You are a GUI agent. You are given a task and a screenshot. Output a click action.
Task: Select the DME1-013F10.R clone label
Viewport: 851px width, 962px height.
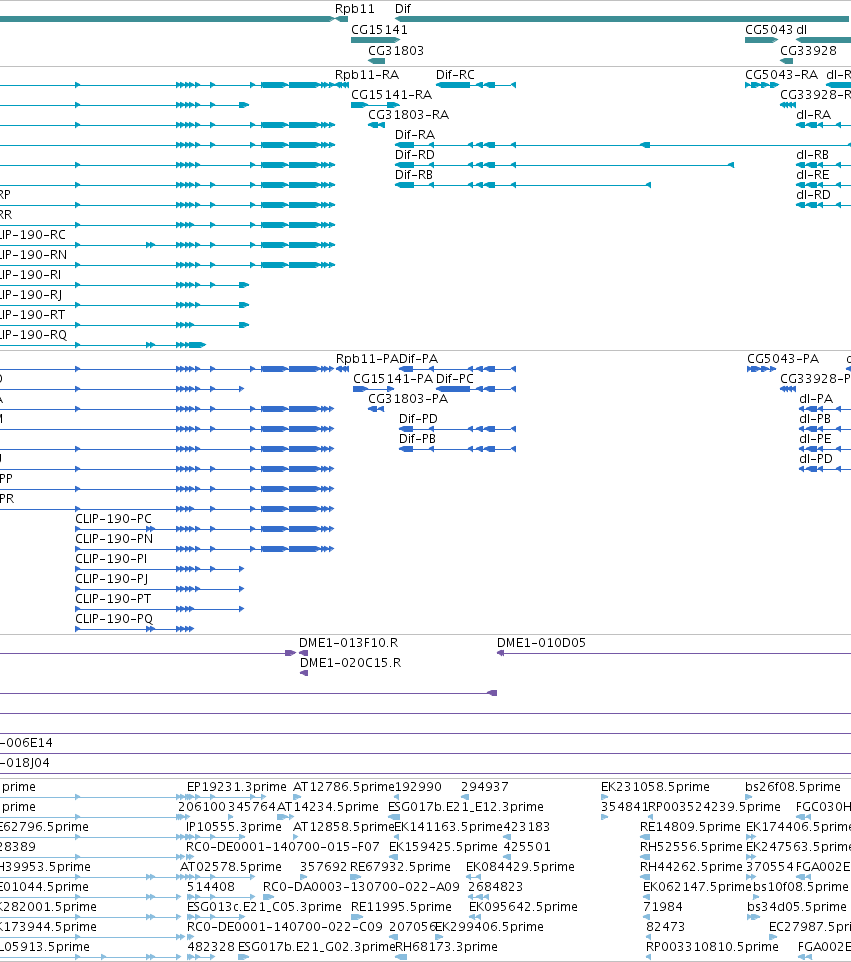click(348, 642)
